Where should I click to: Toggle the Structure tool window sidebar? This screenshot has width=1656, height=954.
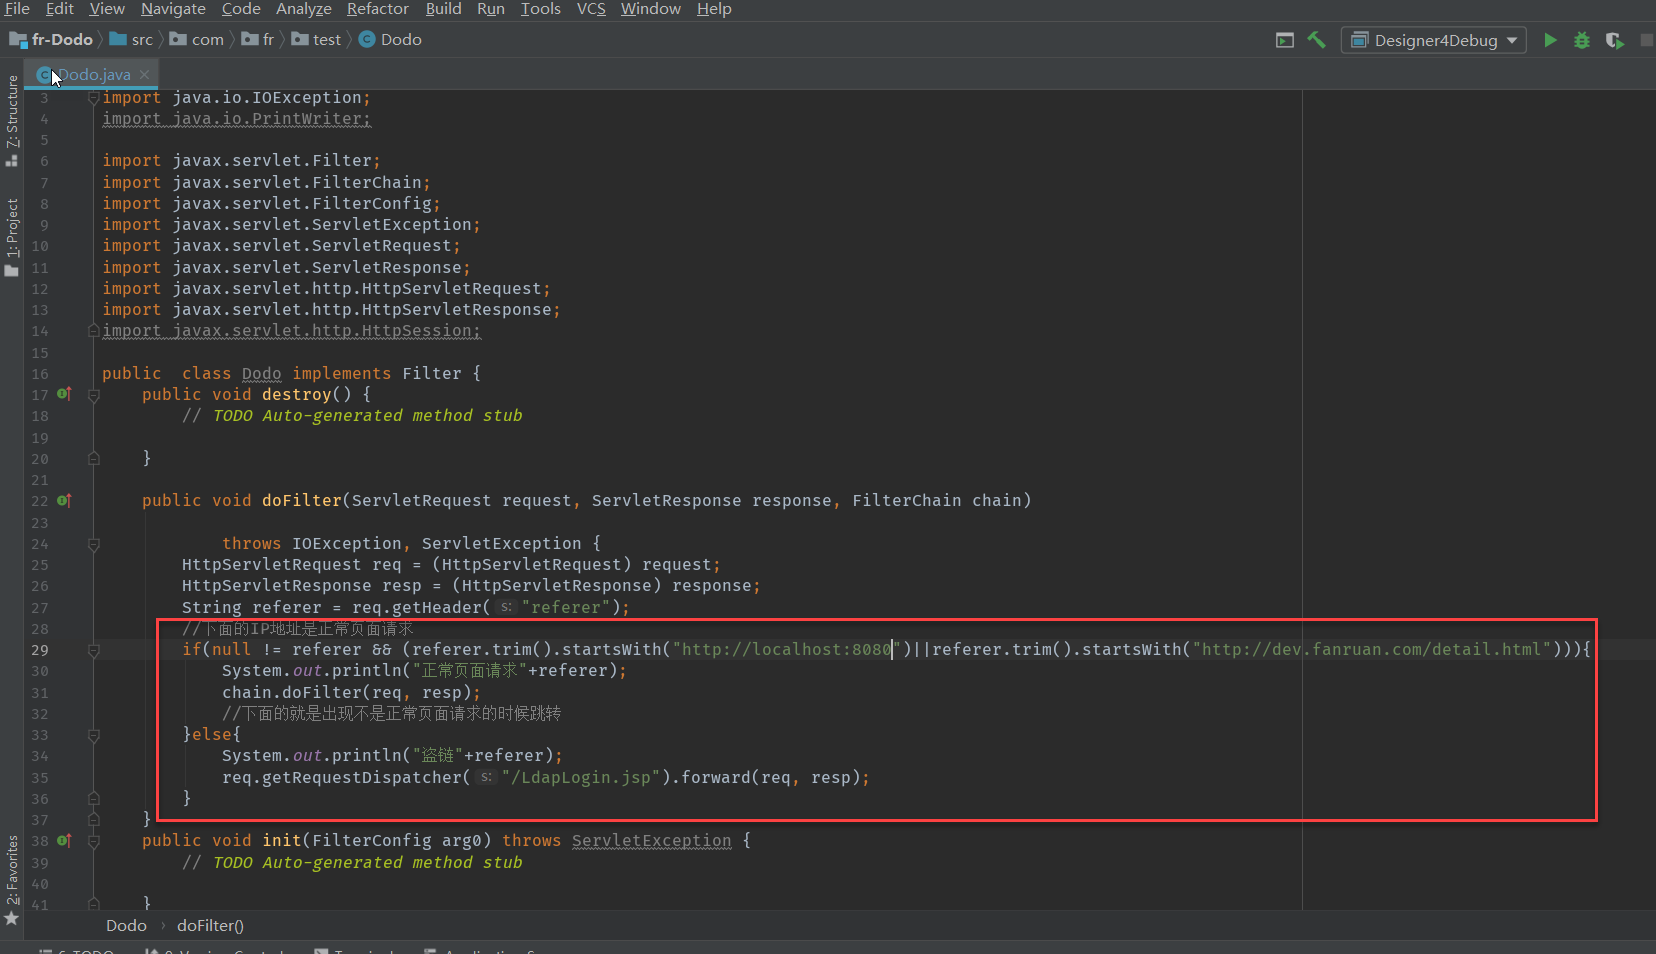tap(12, 120)
